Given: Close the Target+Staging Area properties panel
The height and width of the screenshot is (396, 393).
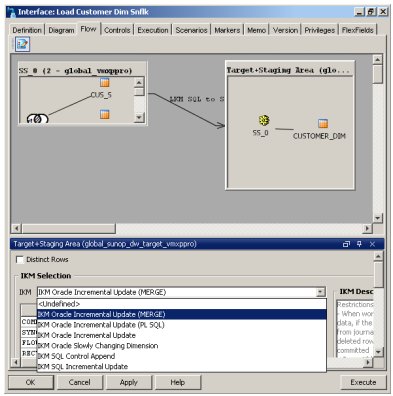Looking at the screenshot, I should click(x=372, y=244).
